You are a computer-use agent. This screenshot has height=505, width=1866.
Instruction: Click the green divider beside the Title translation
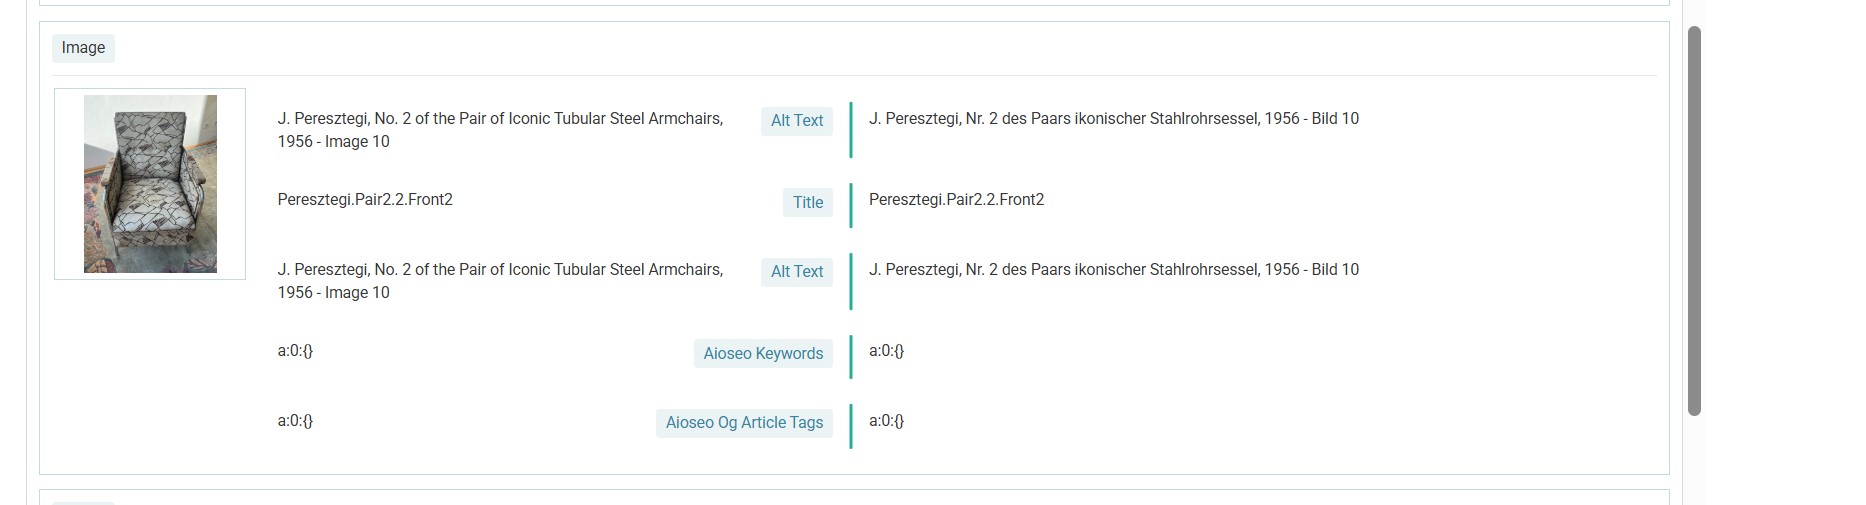click(851, 204)
